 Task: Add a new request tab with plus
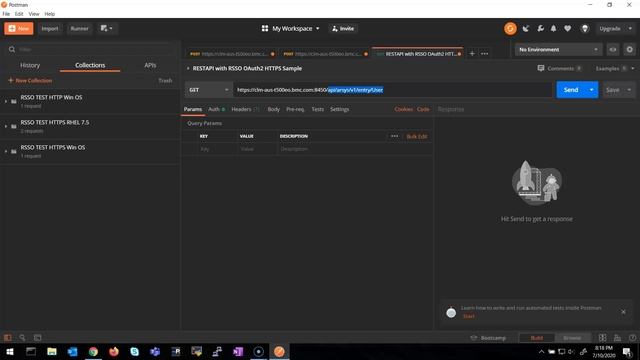[472, 53]
